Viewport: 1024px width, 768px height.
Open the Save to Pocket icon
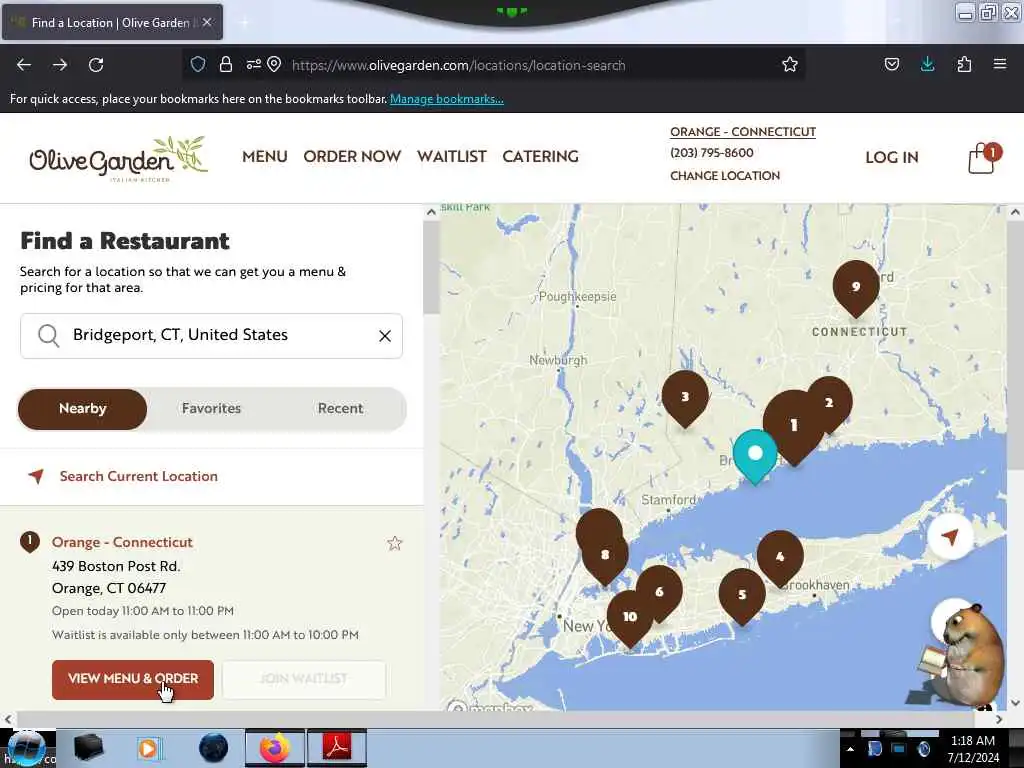coord(891,65)
